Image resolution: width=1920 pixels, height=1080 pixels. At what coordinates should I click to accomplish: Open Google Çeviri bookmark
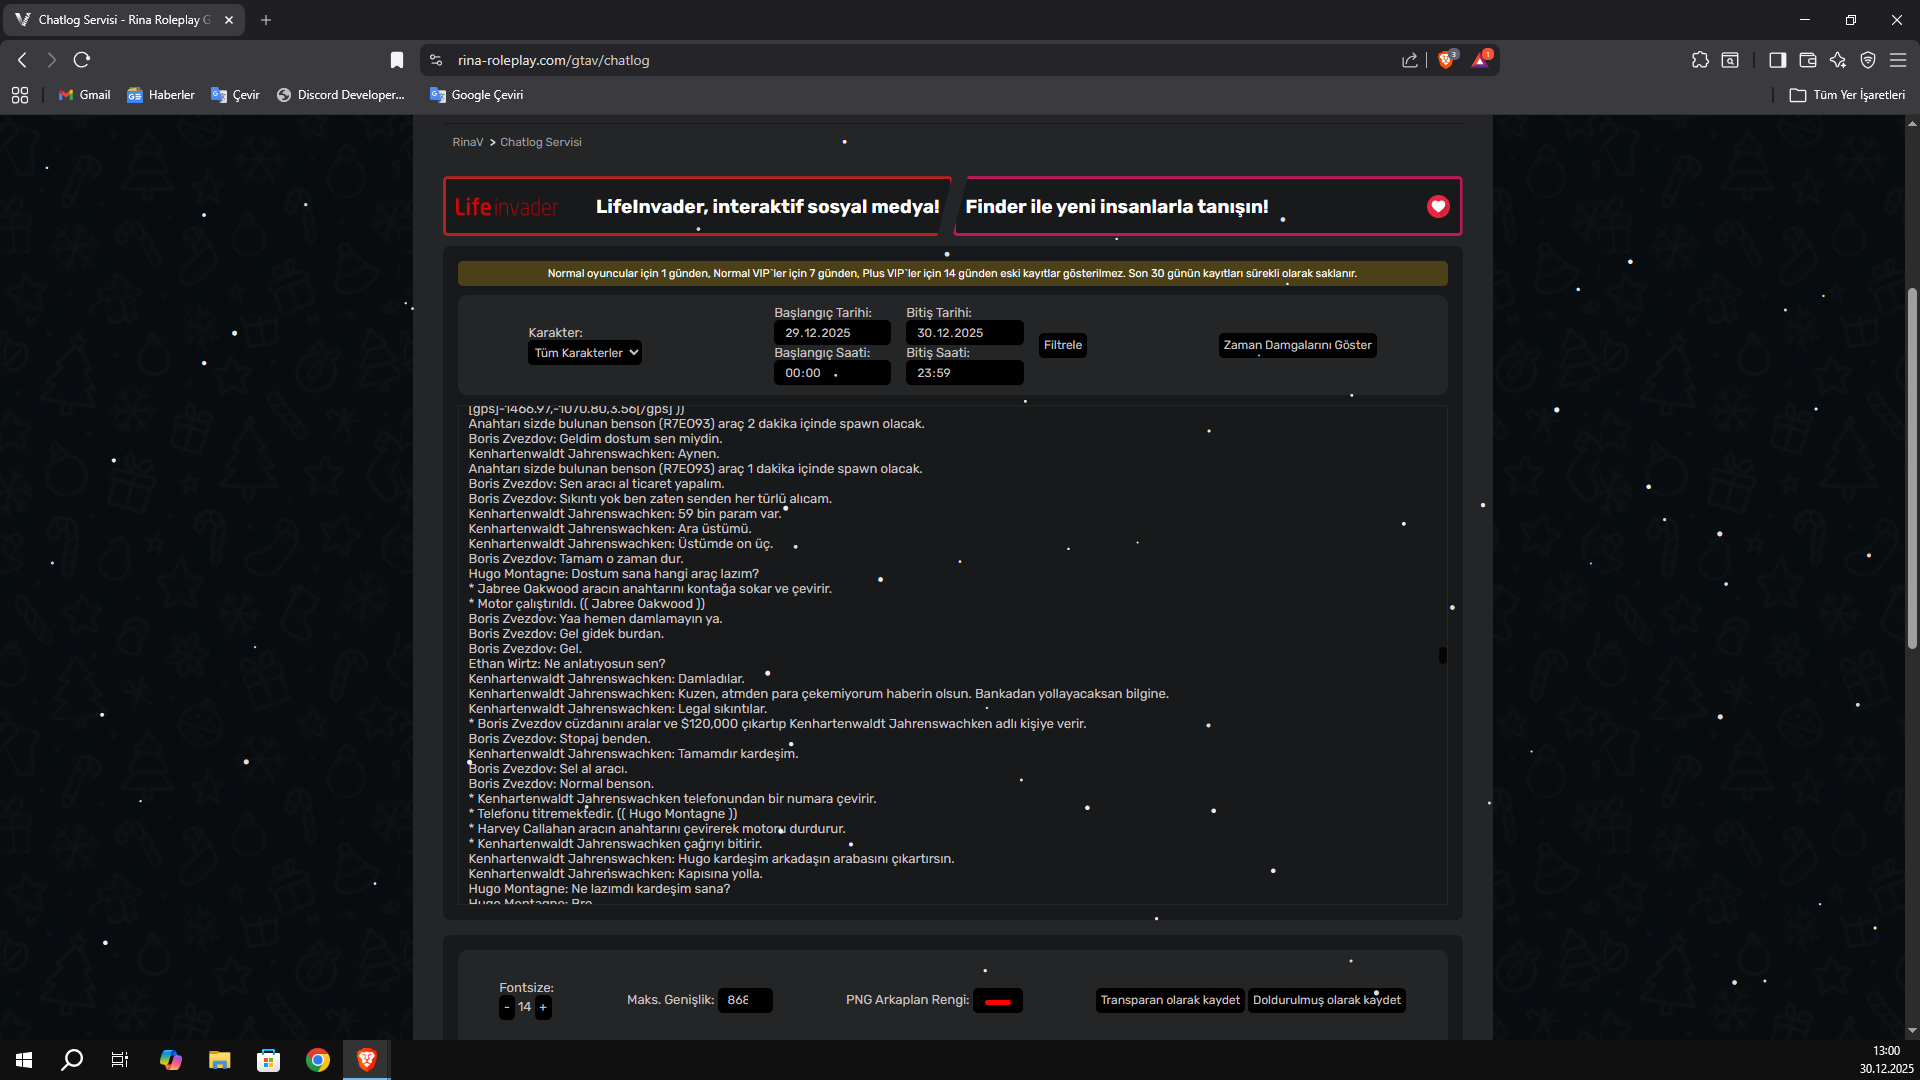tap(477, 95)
